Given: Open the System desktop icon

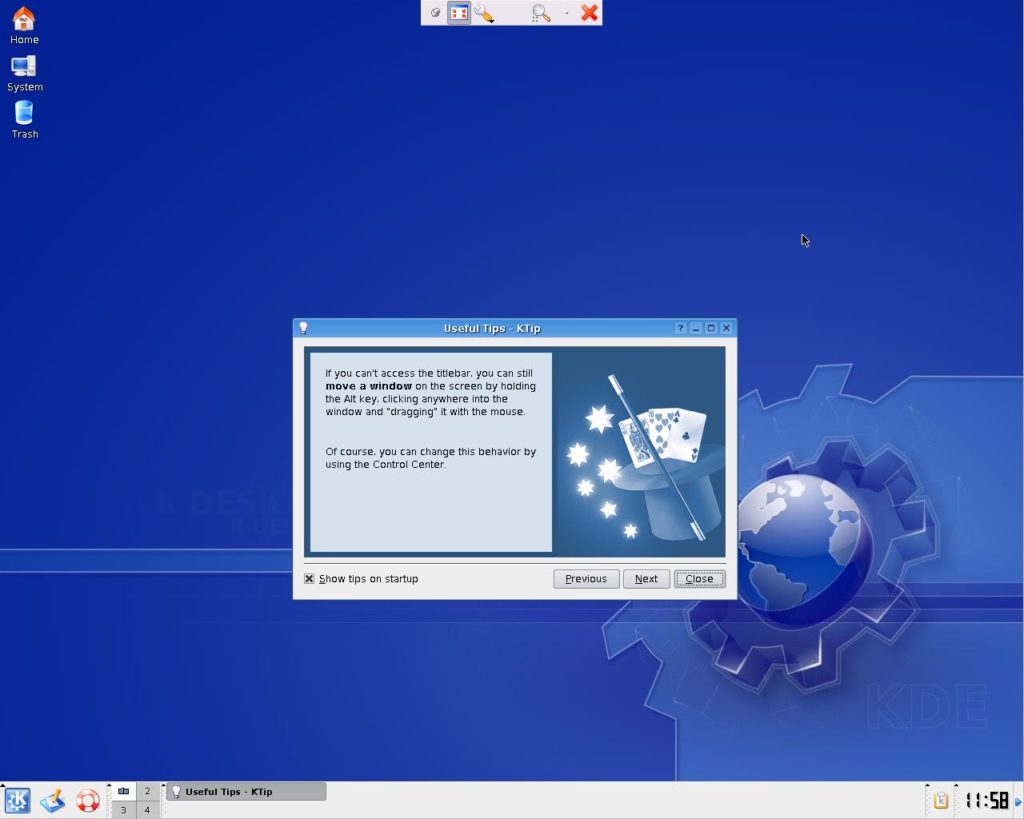Looking at the screenshot, I should 24,73.
